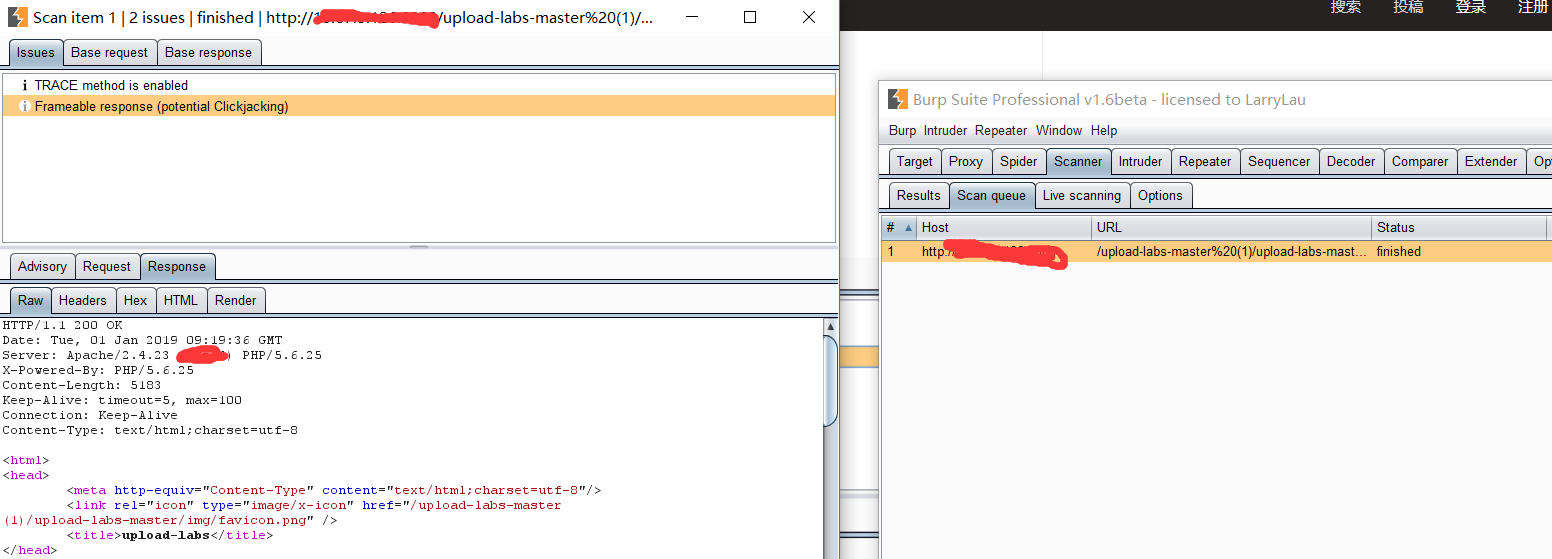Image resolution: width=1552 pixels, height=559 pixels.
Task: Open the Live scanning sub-tab
Action: tap(1081, 195)
